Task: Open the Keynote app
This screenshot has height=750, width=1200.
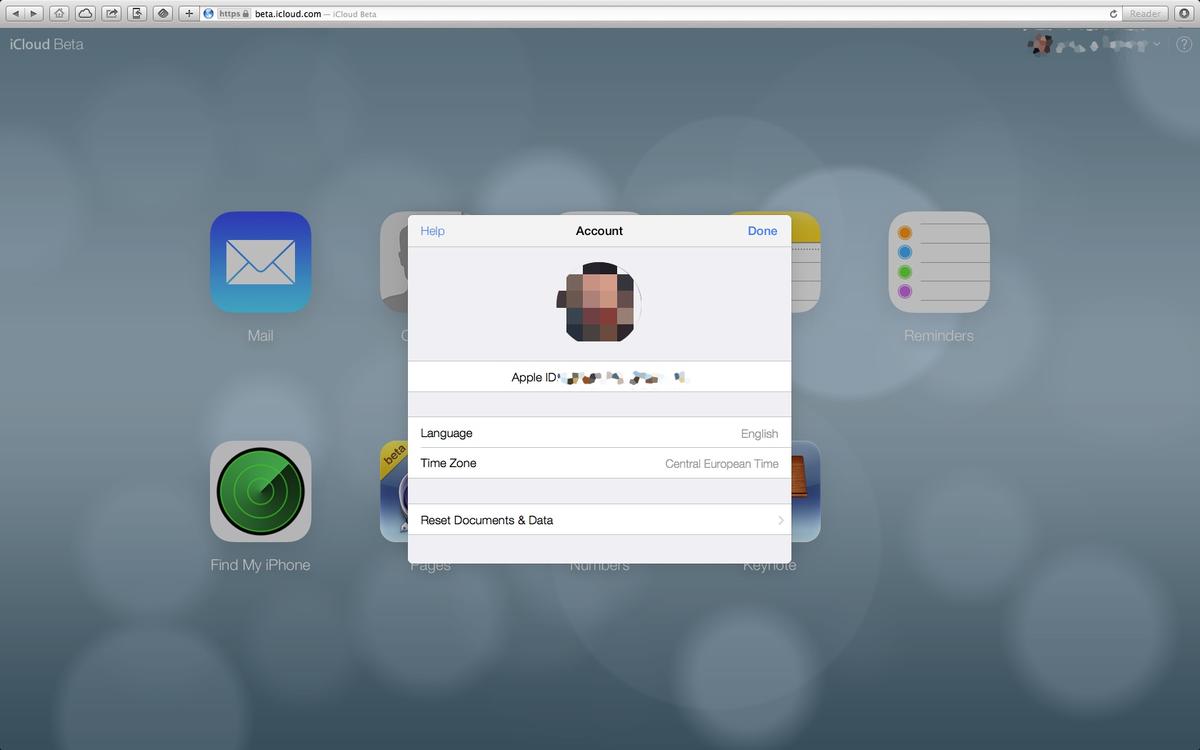Action: tap(806, 491)
